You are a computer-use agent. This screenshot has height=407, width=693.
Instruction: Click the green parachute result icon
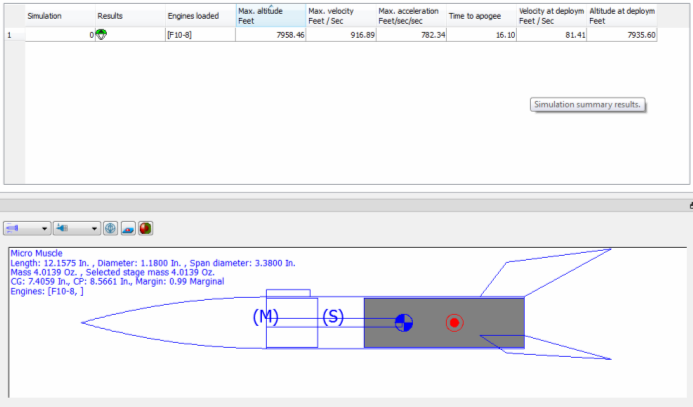101,34
